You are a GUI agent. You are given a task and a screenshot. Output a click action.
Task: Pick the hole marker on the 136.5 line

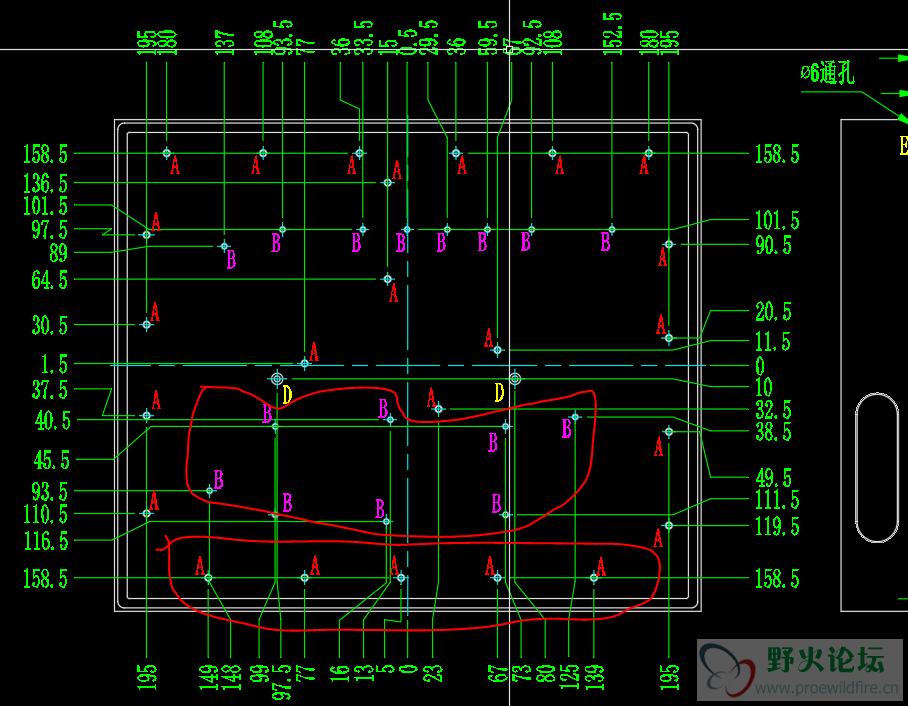click(x=388, y=183)
